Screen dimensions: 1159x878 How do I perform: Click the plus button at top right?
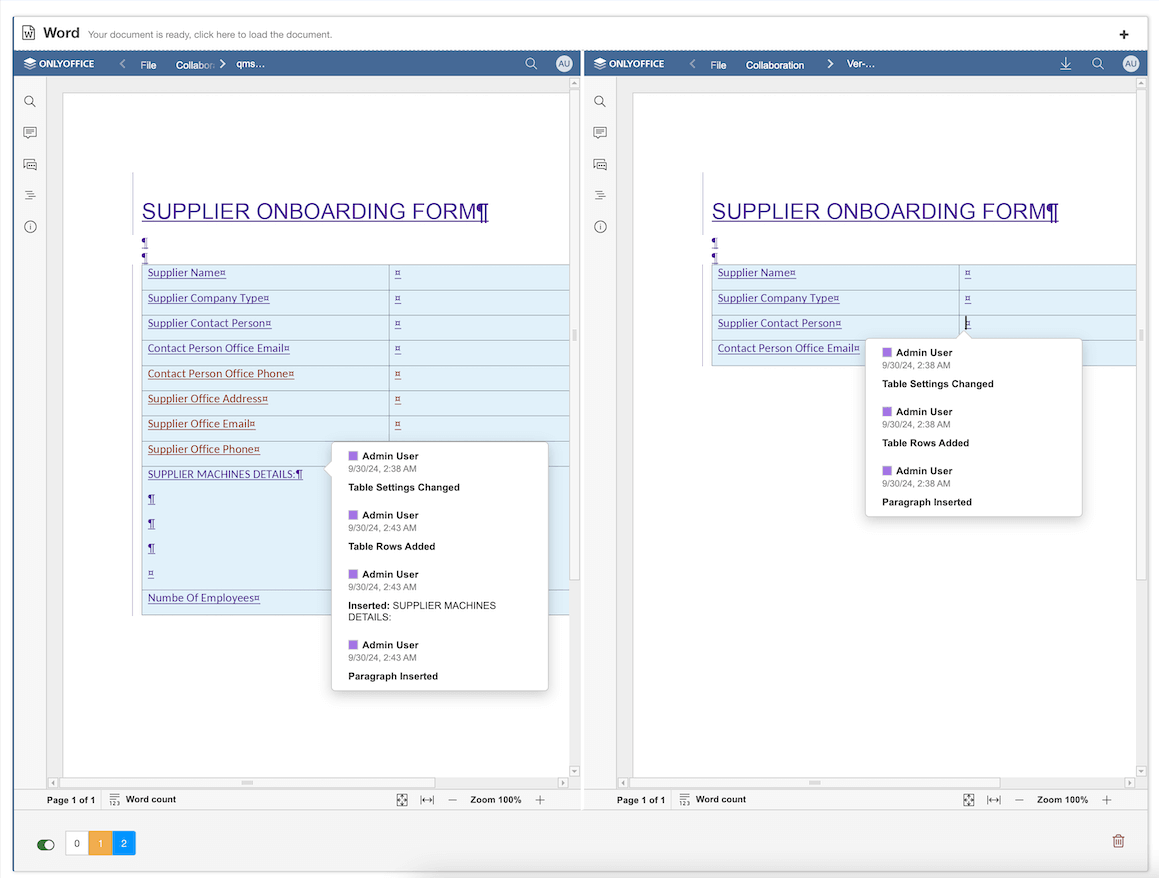pos(1124,34)
